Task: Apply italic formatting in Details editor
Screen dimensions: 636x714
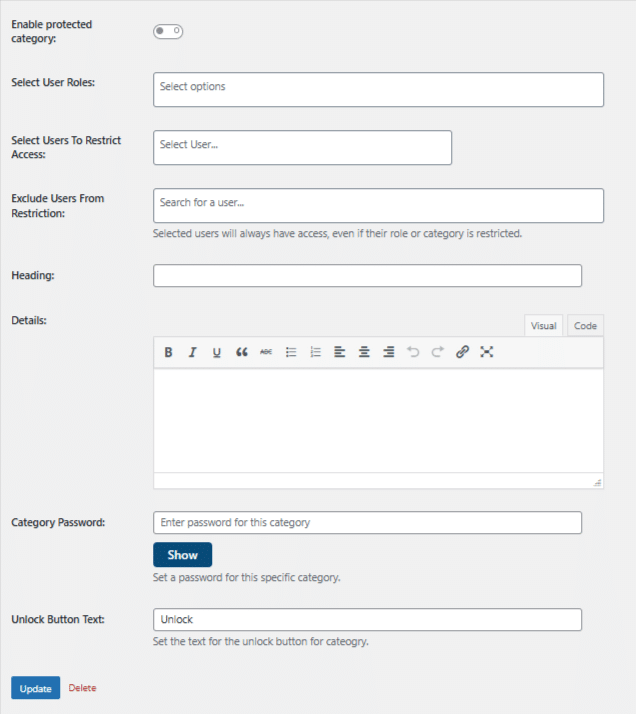Action: click(193, 352)
